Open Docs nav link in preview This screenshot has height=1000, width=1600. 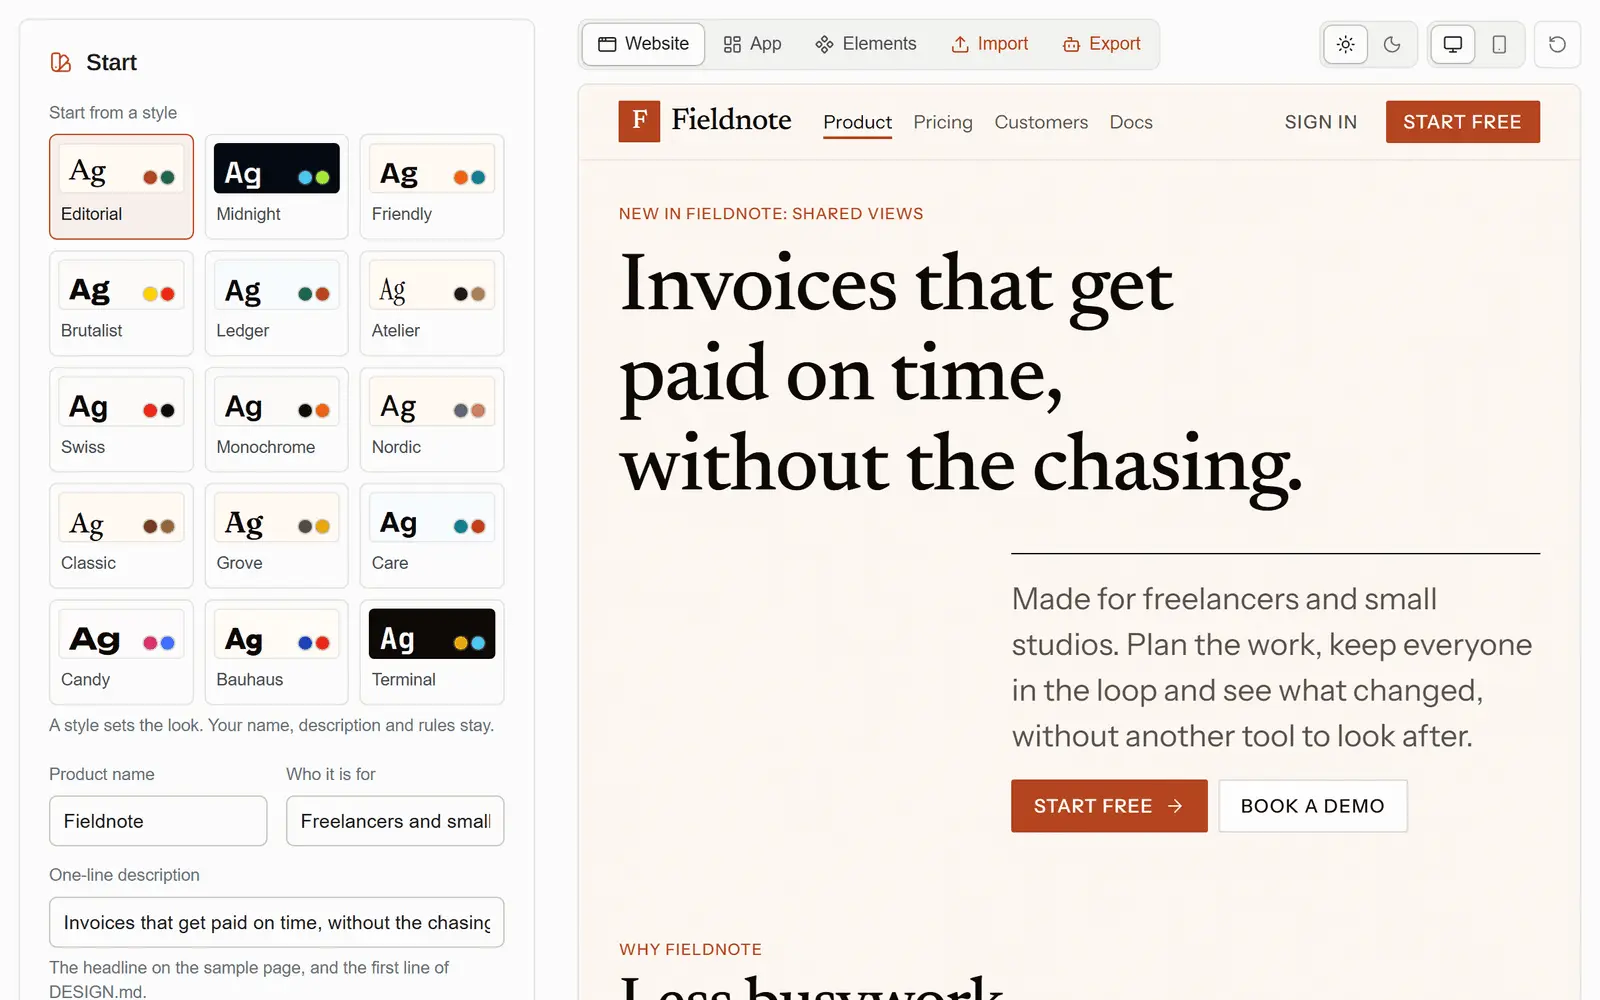pyautogui.click(x=1131, y=122)
